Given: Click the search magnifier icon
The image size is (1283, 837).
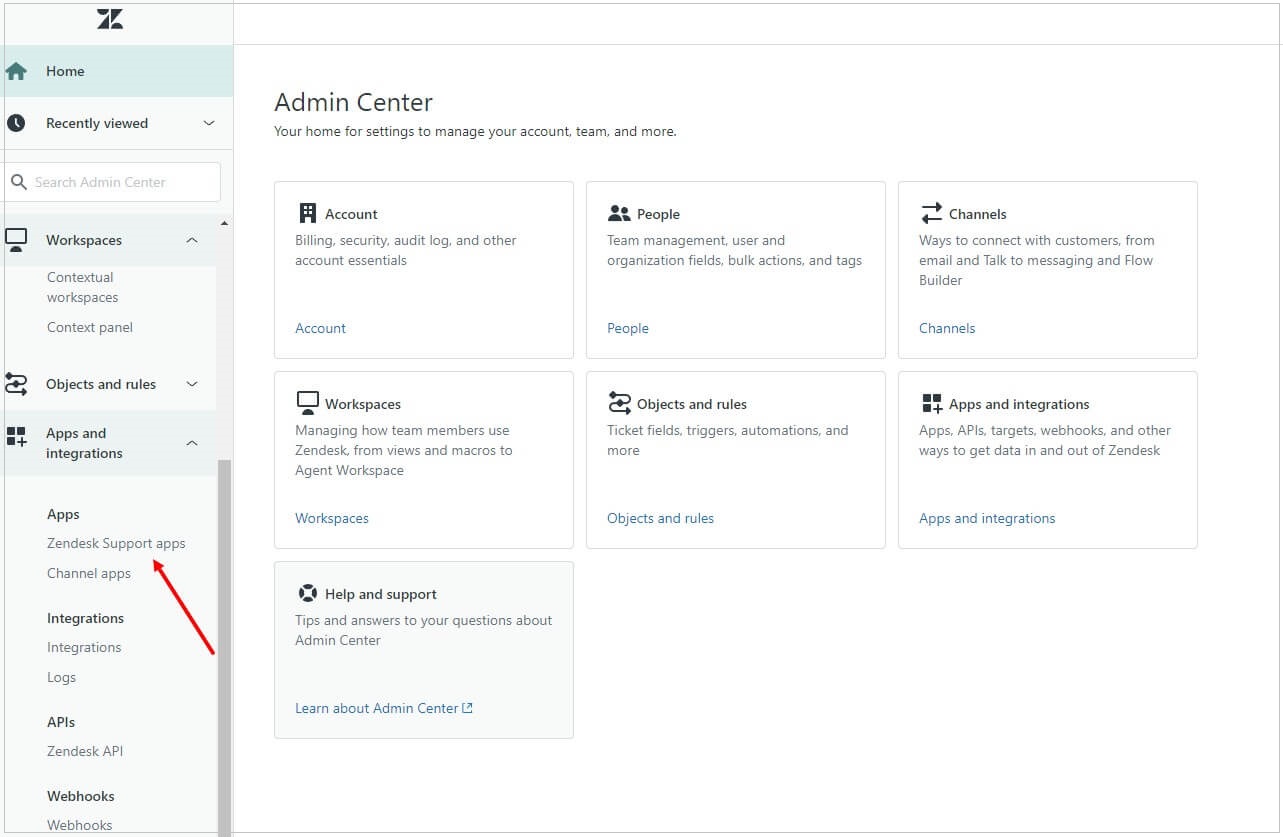Looking at the screenshot, I should [19, 182].
